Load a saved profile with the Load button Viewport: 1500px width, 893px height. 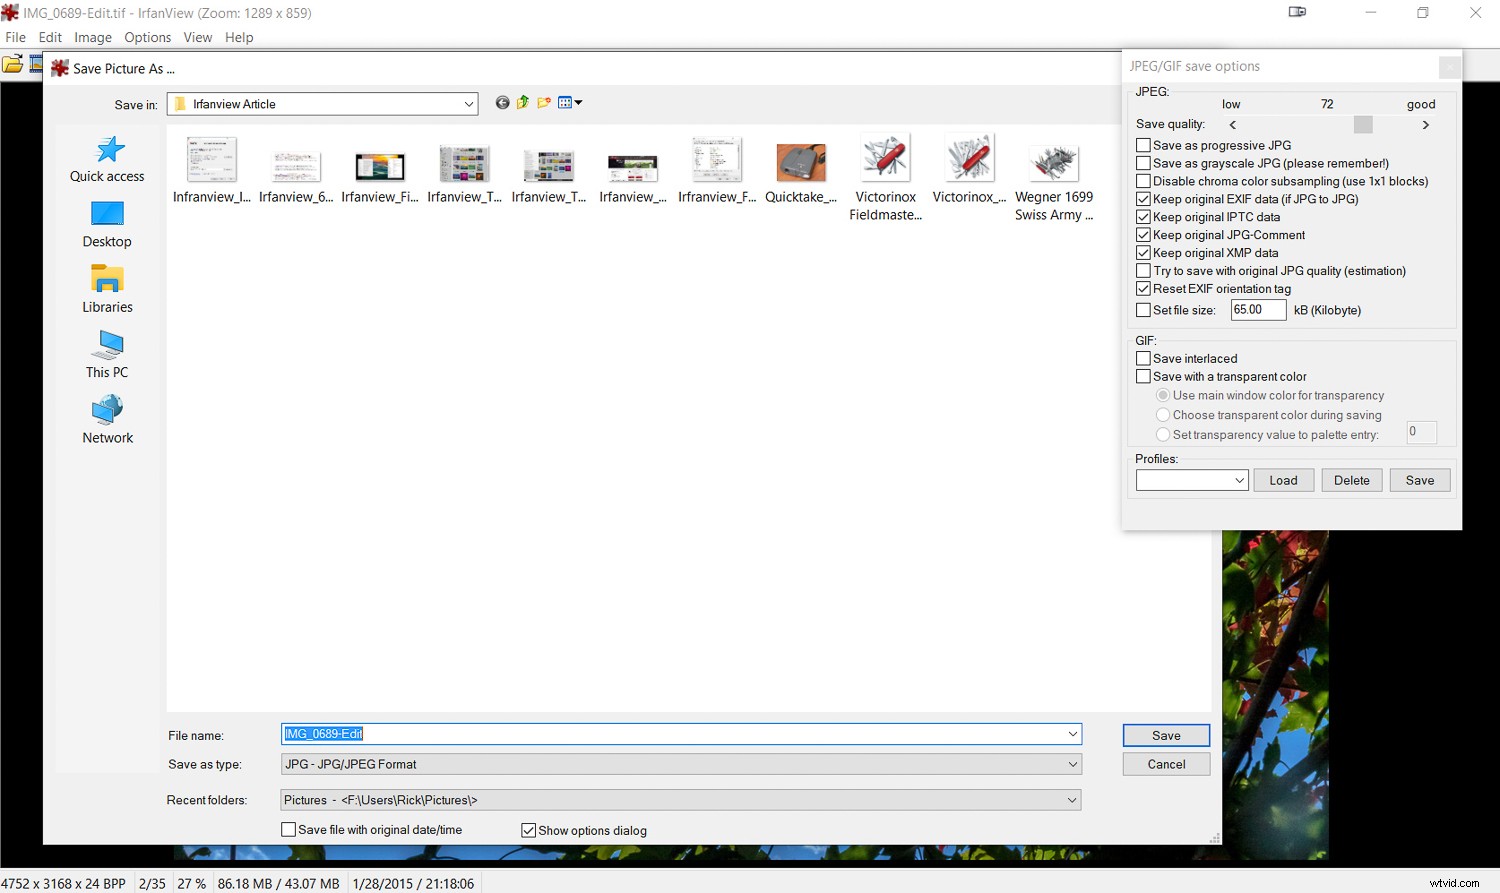(x=1283, y=480)
